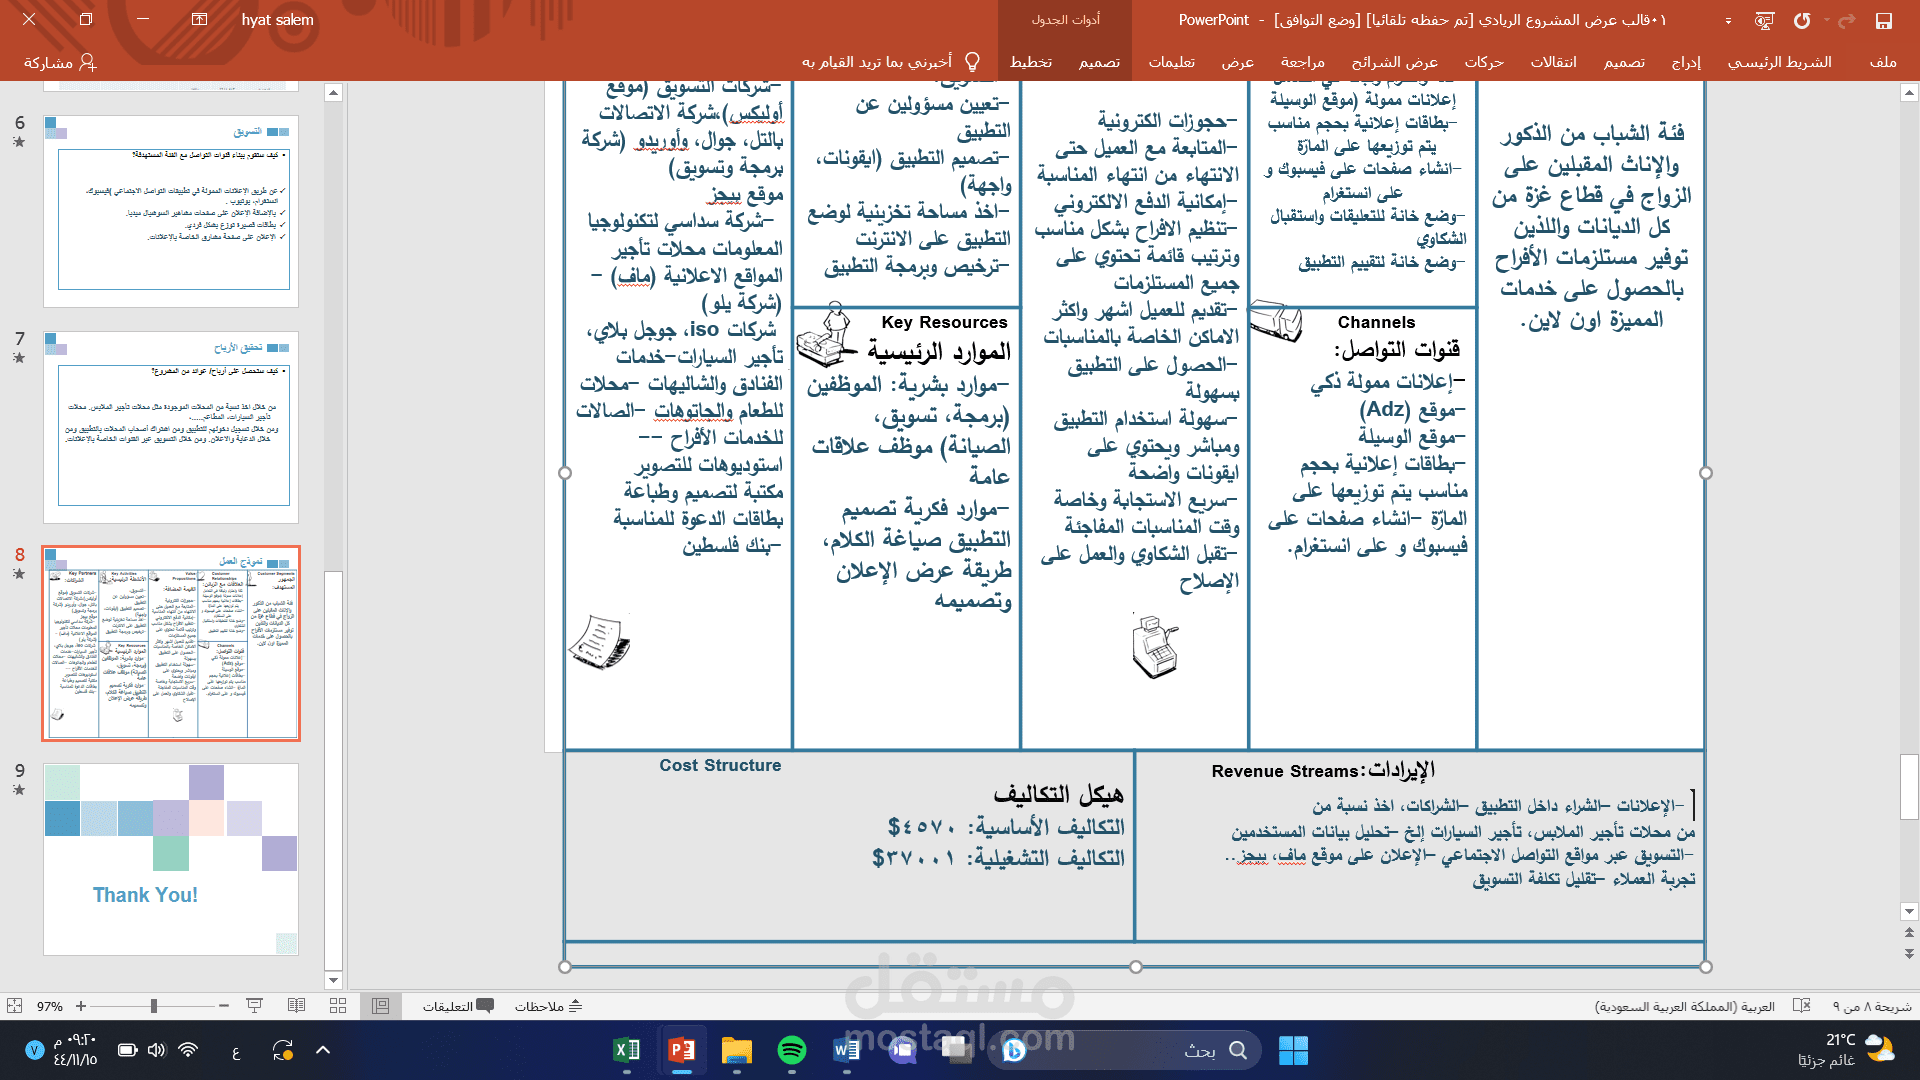Start slideshow from beginning via title bar icon

pyautogui.click(x=1764, y=20)
